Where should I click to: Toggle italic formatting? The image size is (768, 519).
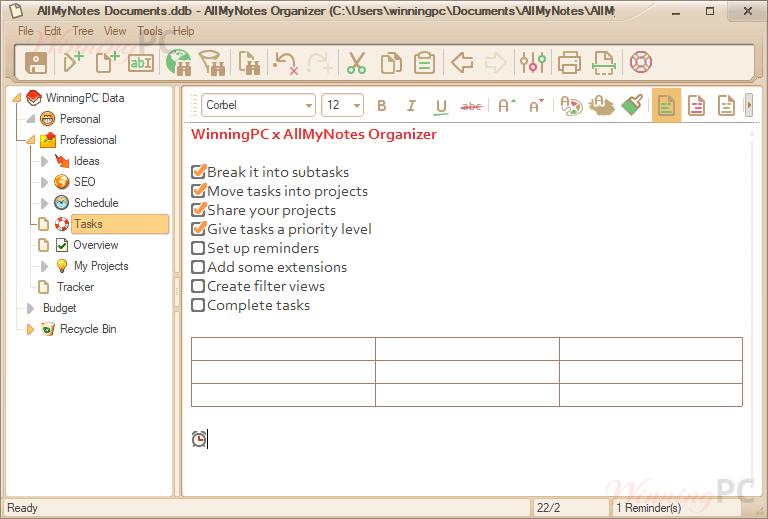411,106
